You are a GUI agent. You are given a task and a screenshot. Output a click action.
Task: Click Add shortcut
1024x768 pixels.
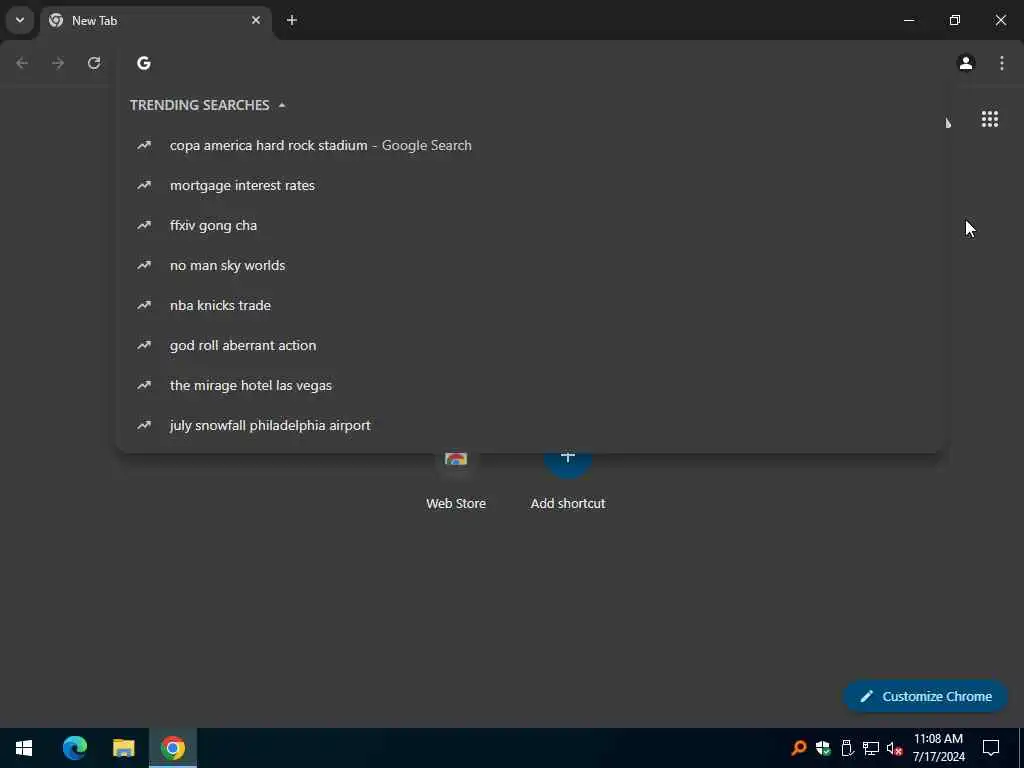(x=568, y=482)
